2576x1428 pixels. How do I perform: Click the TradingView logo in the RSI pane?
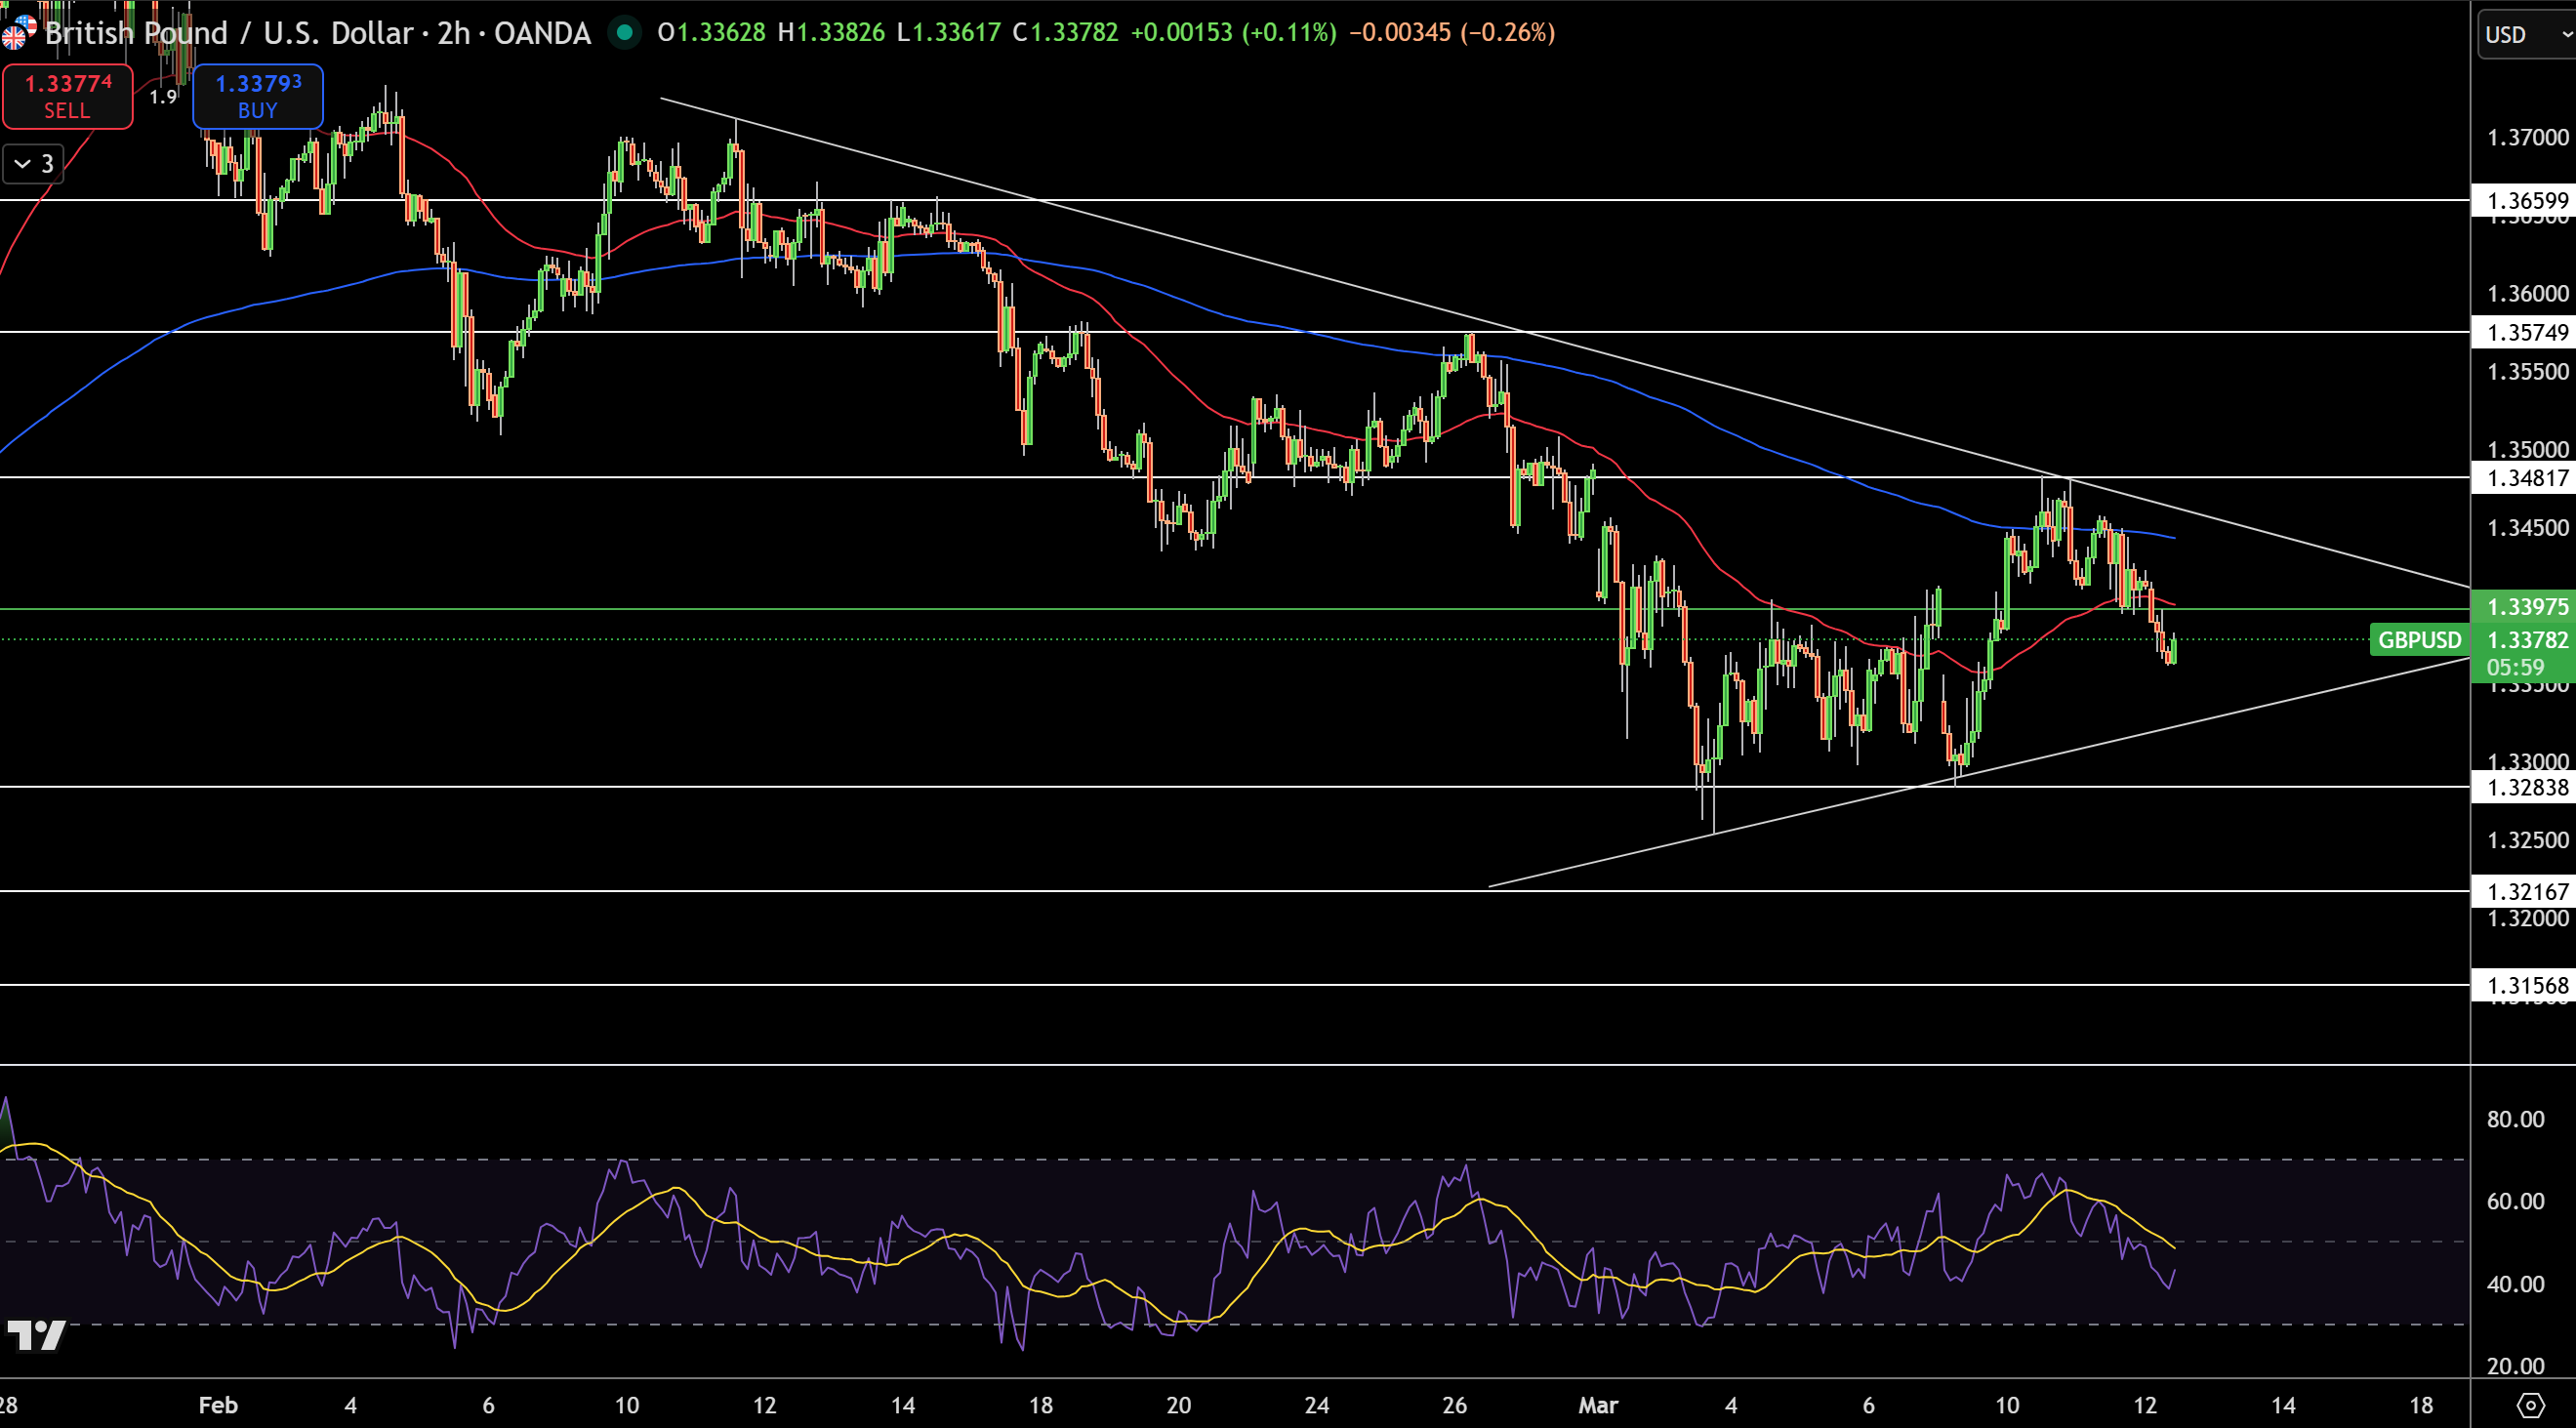[36, 1335]
